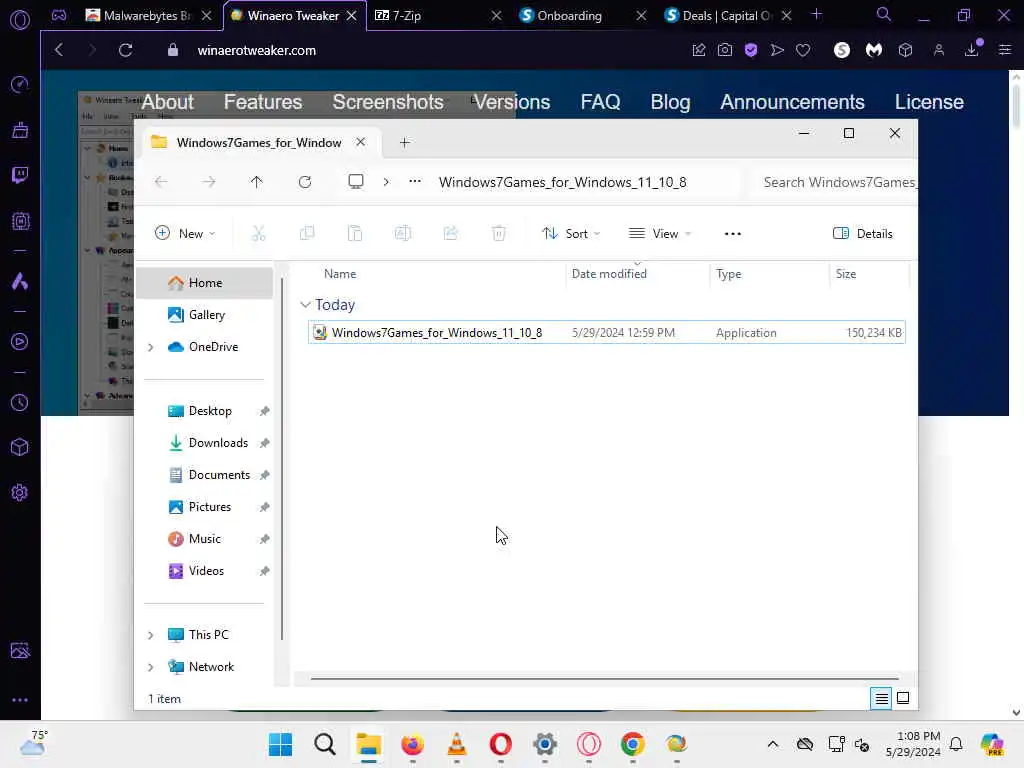The width and height of the screenshot is (1024, 768).
Task: Open the License link on website
Action: (x=929, y=102)
